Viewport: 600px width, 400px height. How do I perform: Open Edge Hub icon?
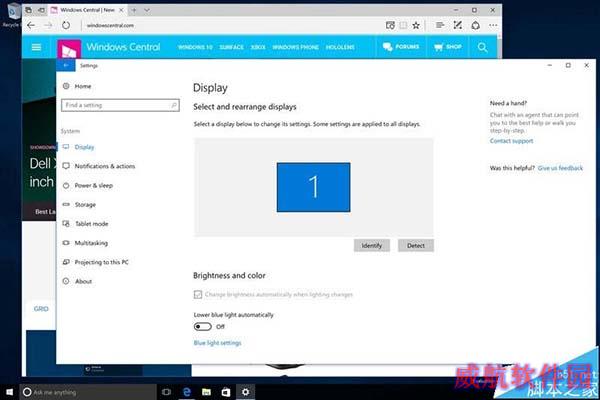point(440,25)
